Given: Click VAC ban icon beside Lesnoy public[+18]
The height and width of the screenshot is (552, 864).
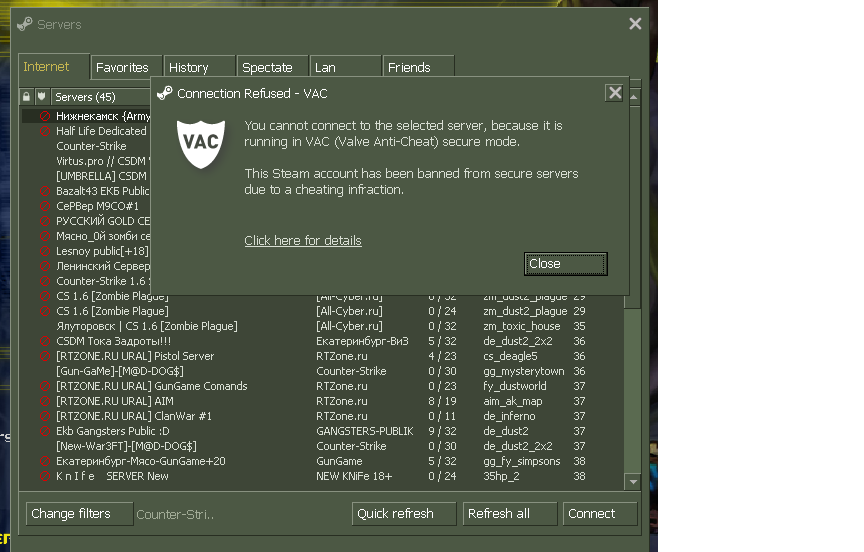Looking at the screenshot, I should tap(45, 251).
